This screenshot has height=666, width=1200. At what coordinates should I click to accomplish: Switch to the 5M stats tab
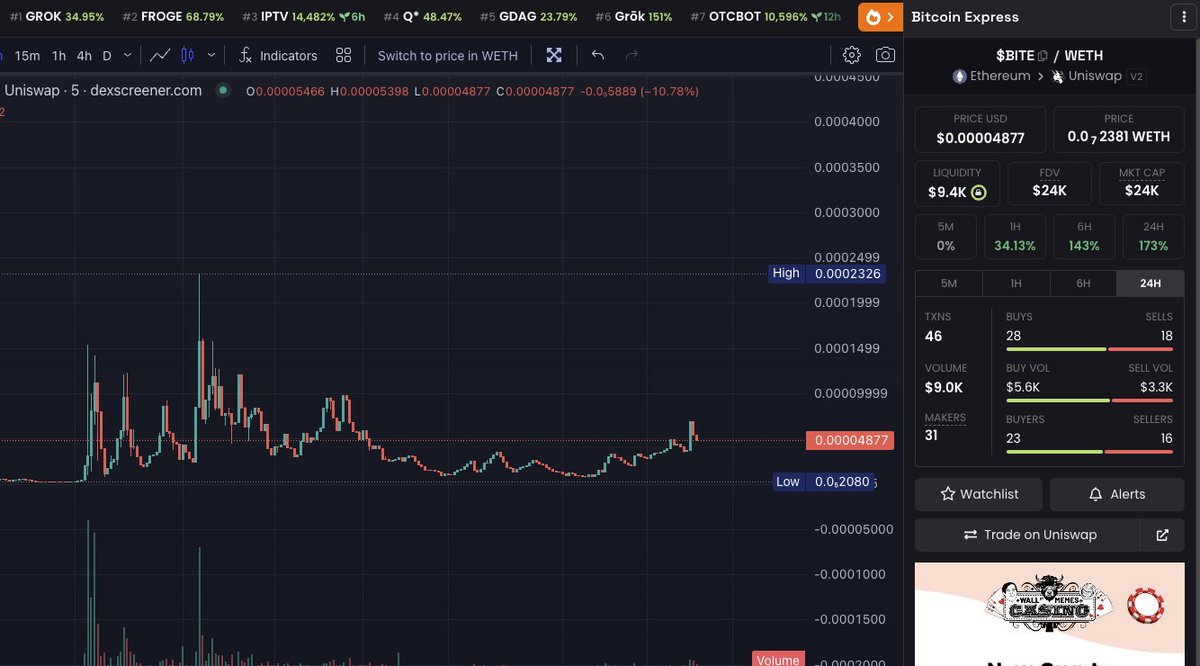[x=949, y=283]
